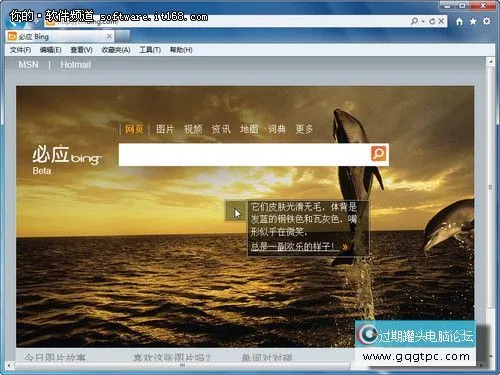Open the Tools gear icon
The width and height of the screenshot is (500, 375).
[x=487, y=21]
